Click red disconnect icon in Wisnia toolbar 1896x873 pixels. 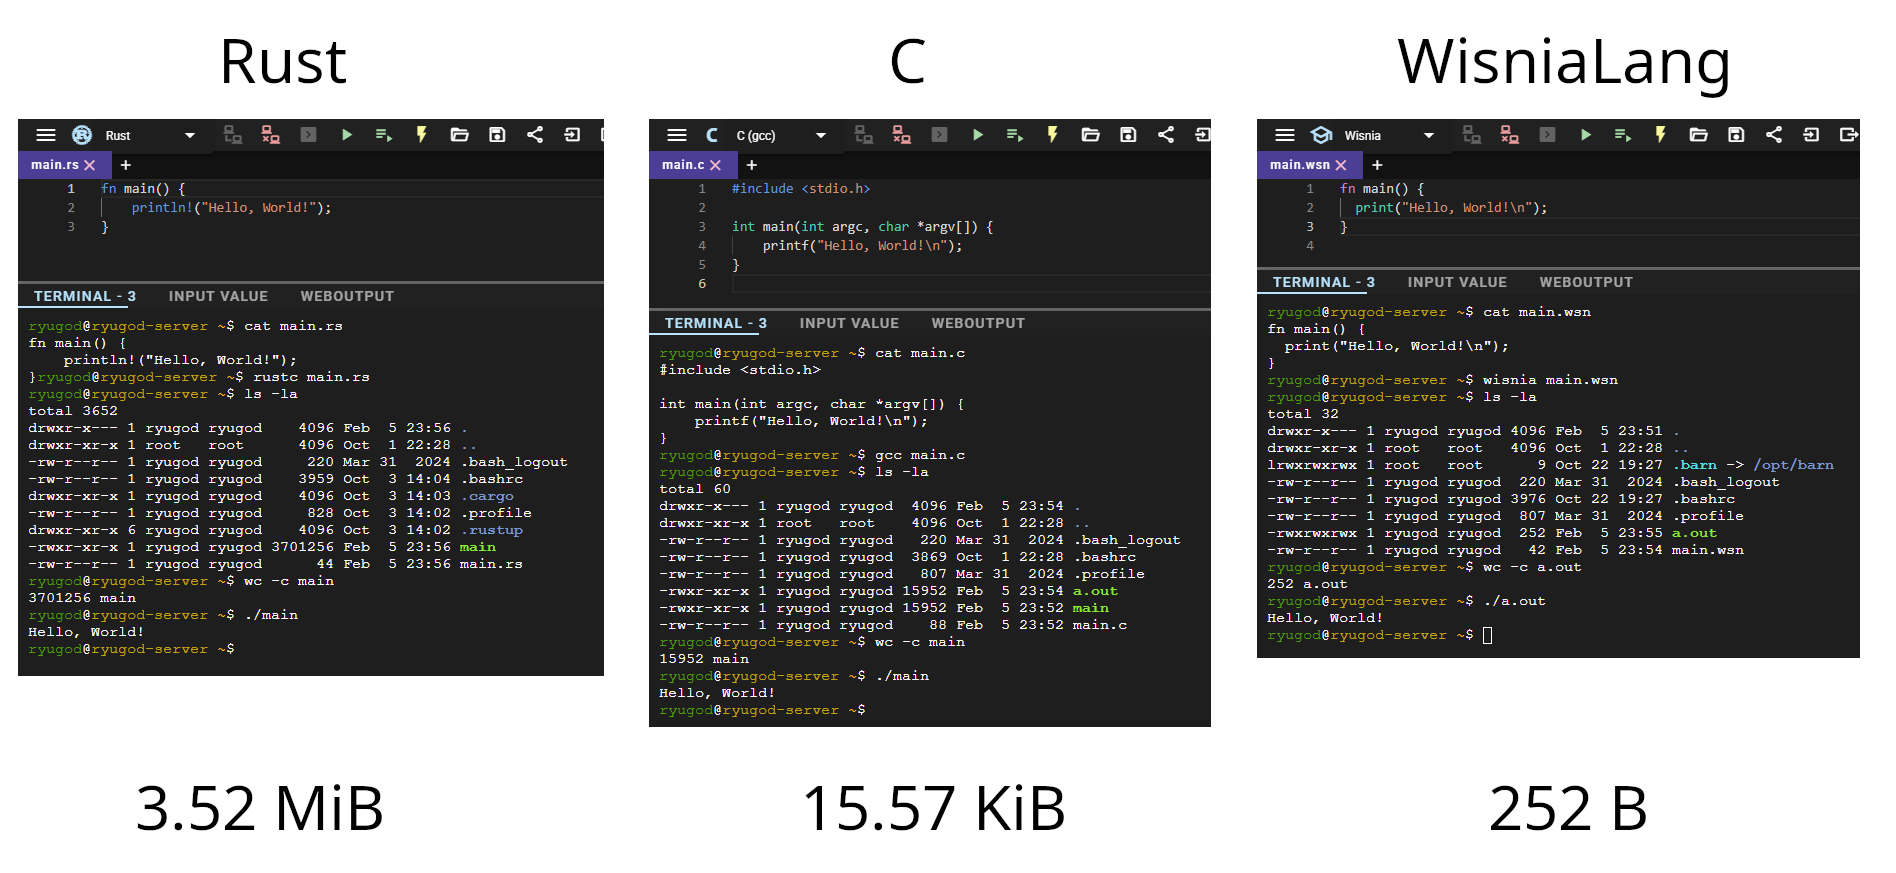[1509, 135]
